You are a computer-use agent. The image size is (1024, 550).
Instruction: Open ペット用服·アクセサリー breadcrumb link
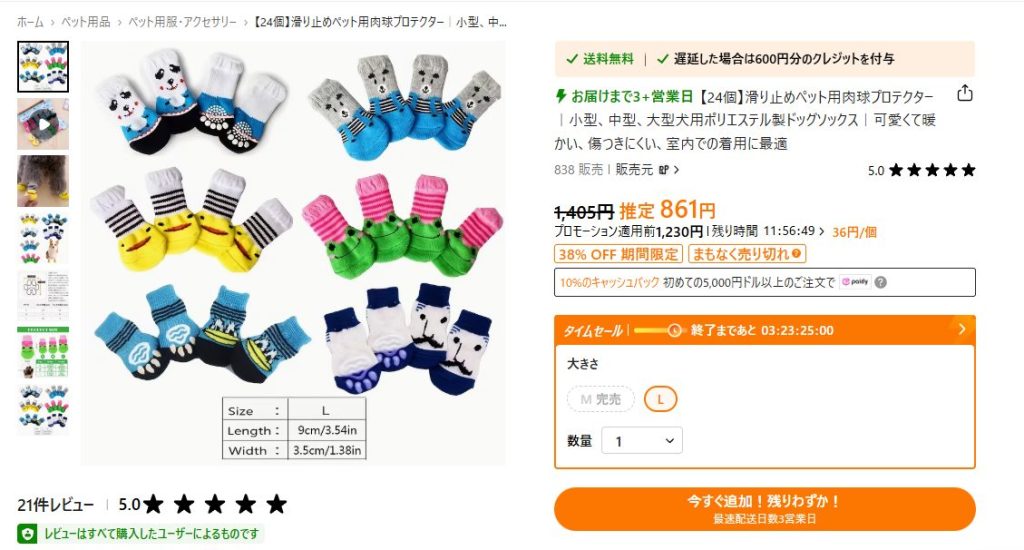coord(182,22)
